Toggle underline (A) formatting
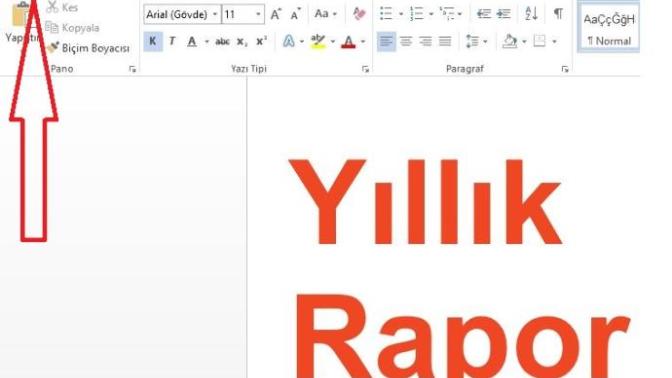 click(192, 41)
